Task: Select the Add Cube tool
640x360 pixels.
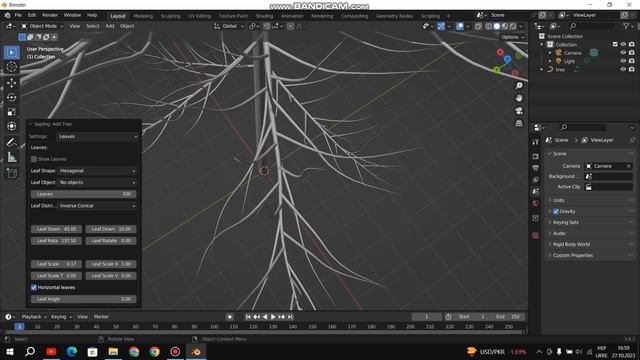Action: [x=11, y=173]
